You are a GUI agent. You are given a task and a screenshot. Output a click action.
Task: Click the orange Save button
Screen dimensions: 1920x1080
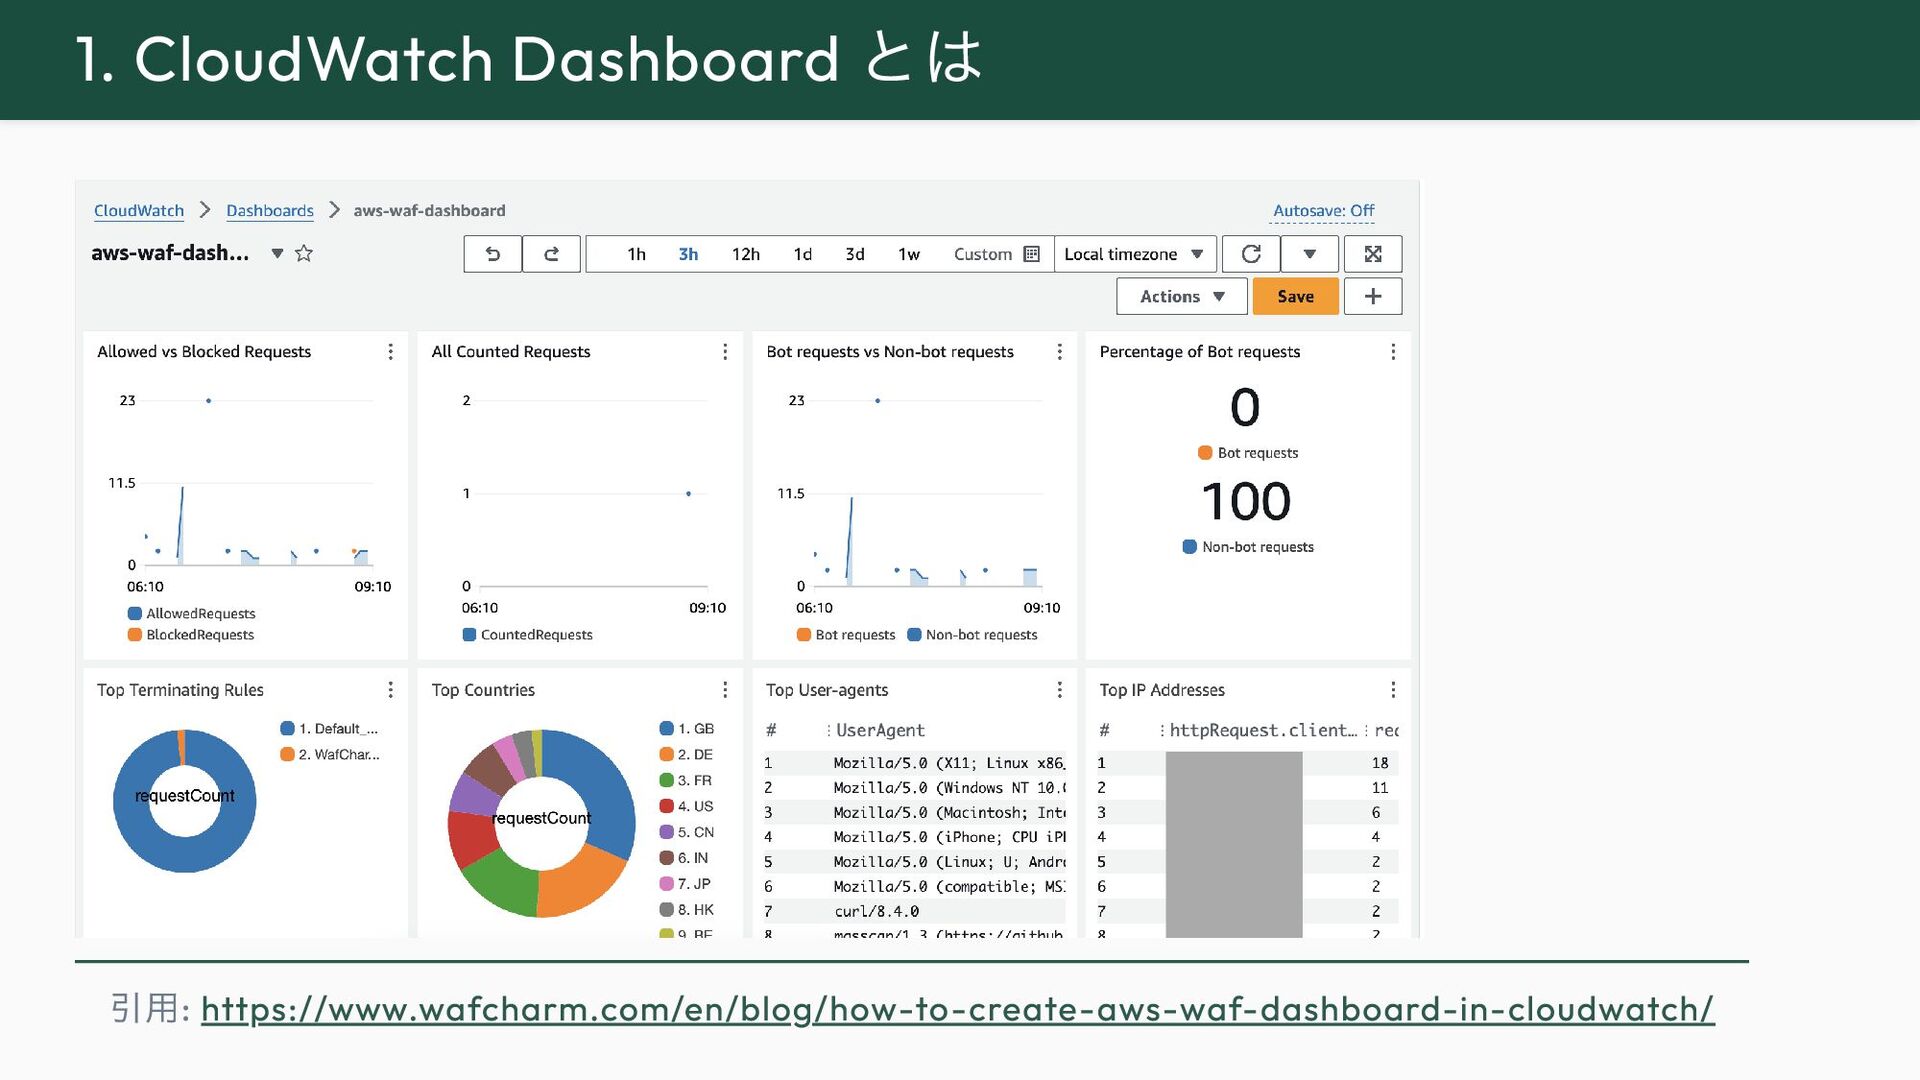1295,296
